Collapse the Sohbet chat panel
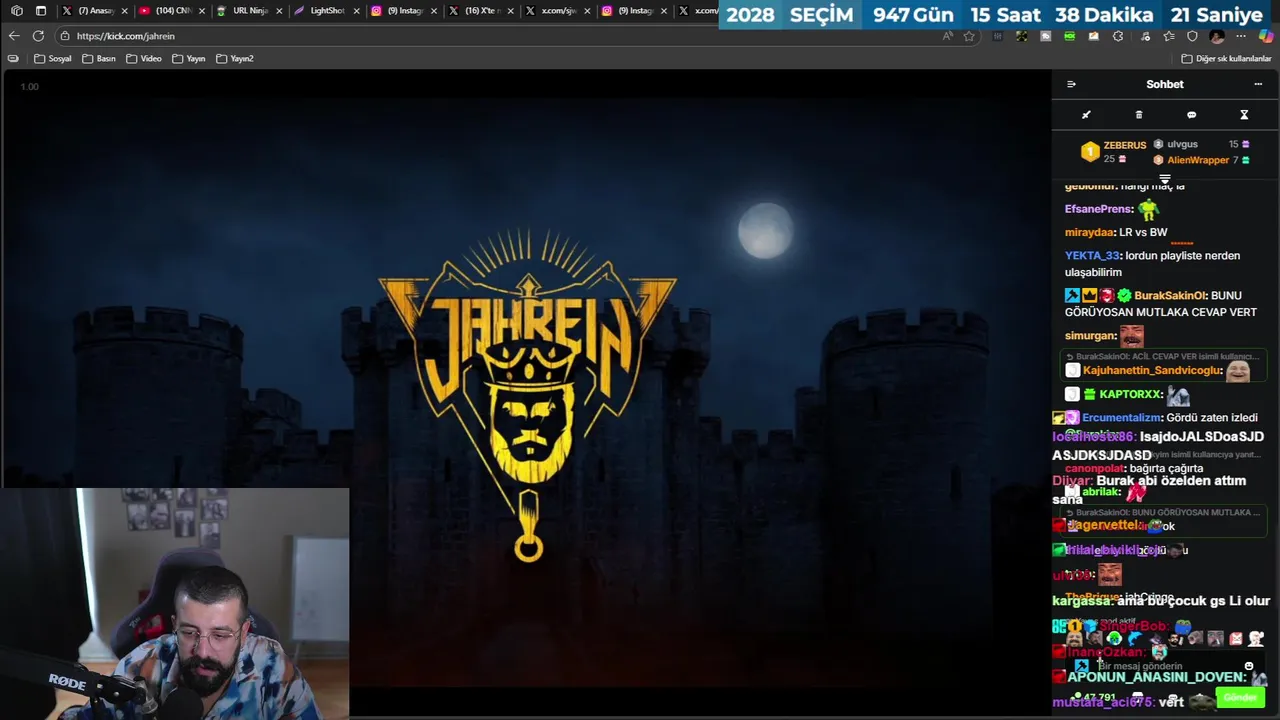 pos(1071,84)
